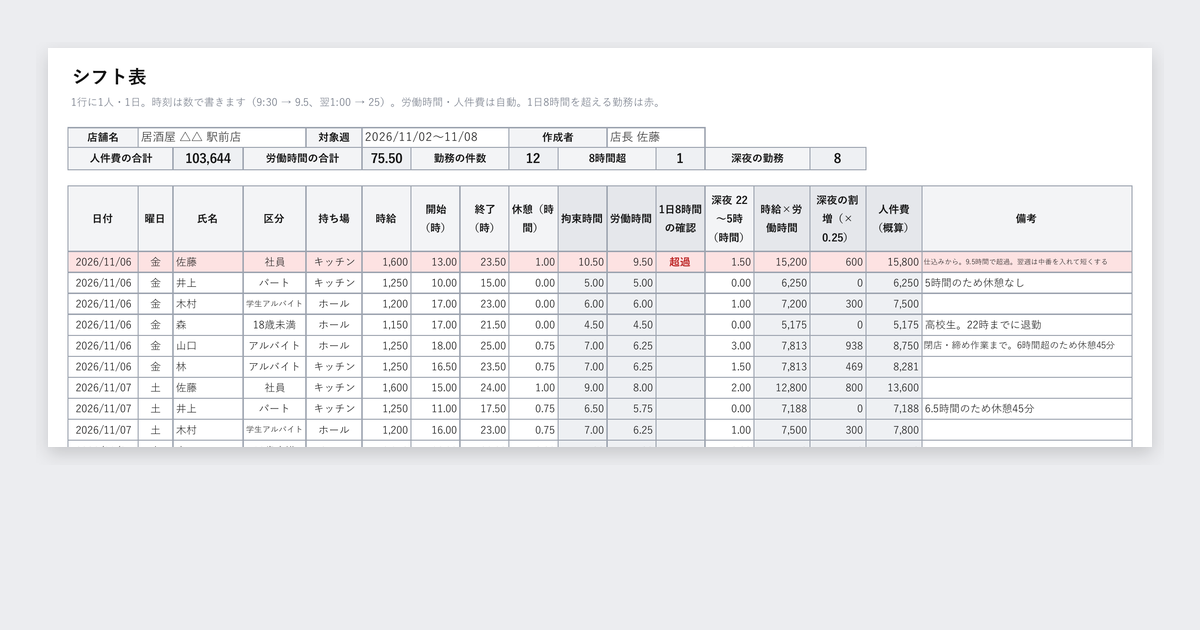The width and height of the screenshot is (1200, 630).
Task: Click the end time 24.00 cell
Action: click(484, 388)
